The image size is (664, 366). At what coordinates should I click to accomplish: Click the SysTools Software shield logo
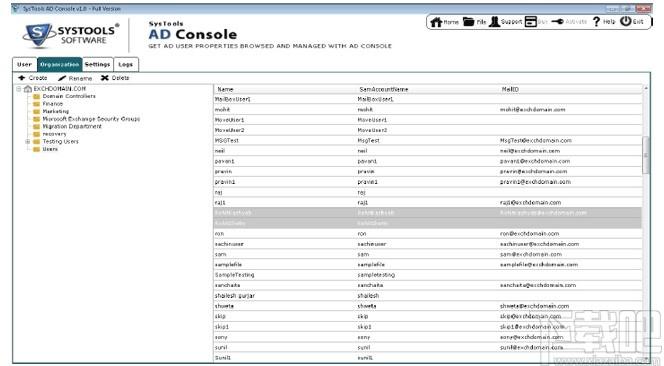pyautogui.click(x=38, y=35)
